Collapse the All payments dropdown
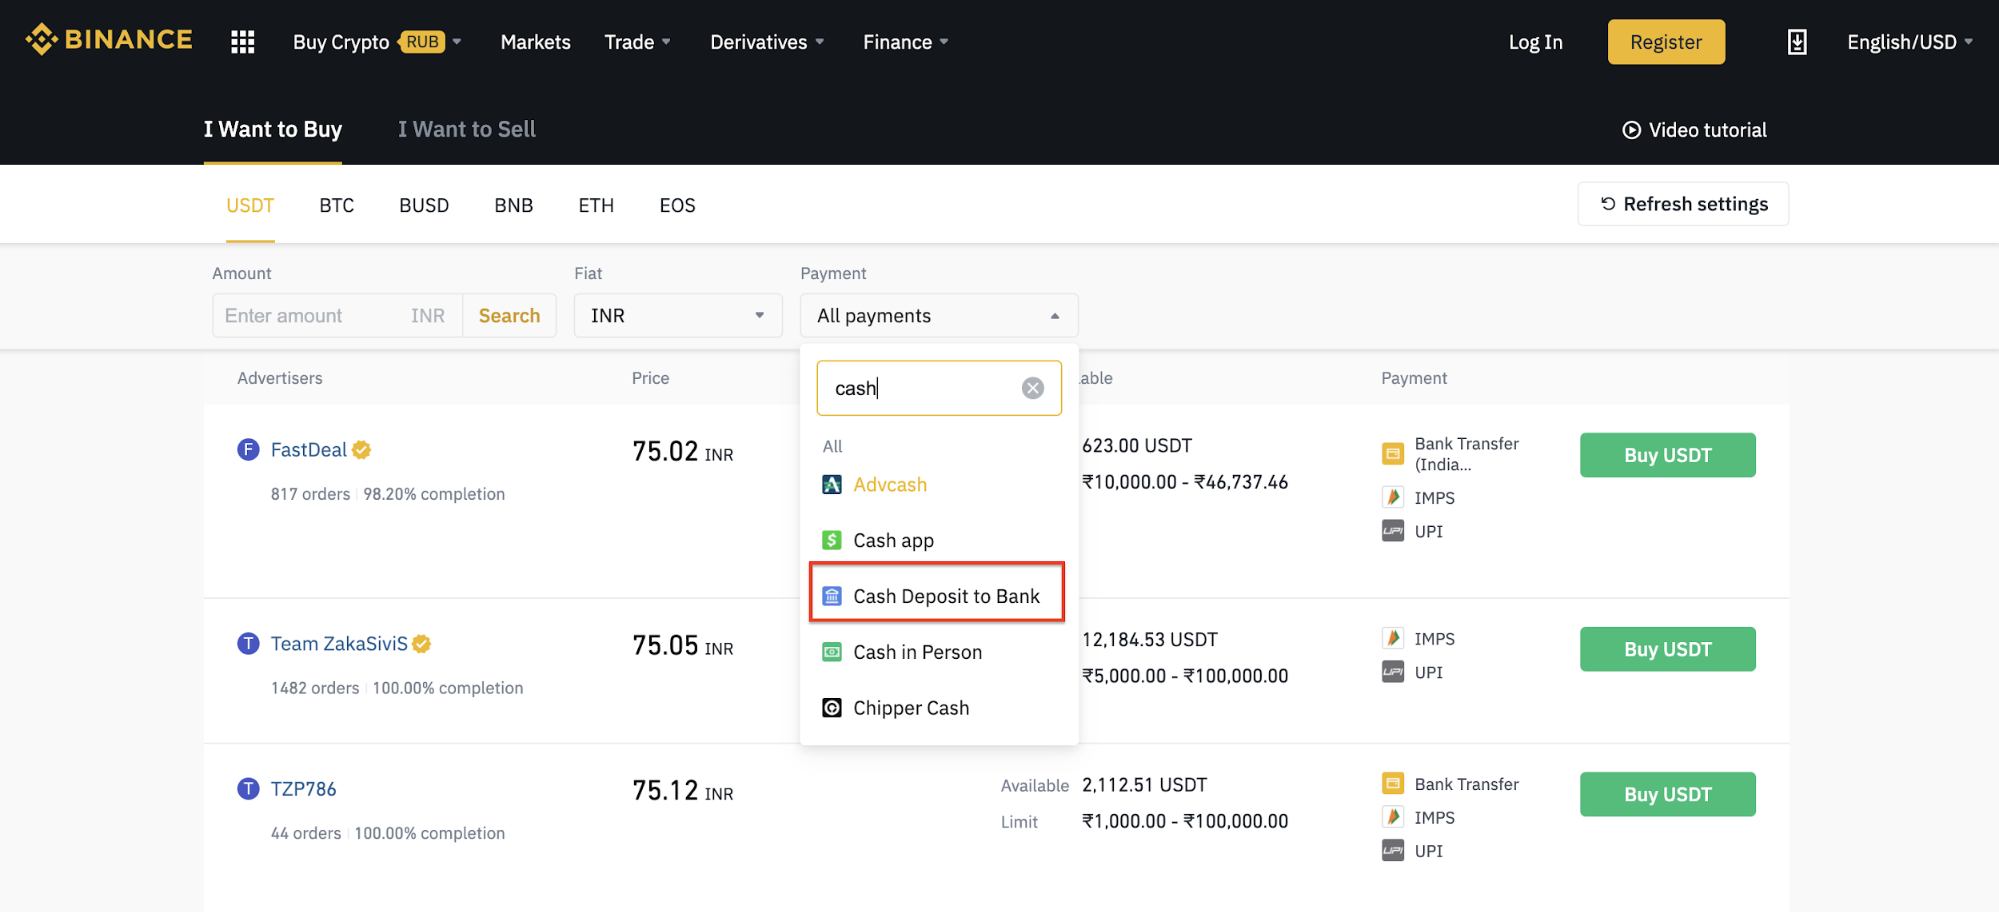 [939, 316]
